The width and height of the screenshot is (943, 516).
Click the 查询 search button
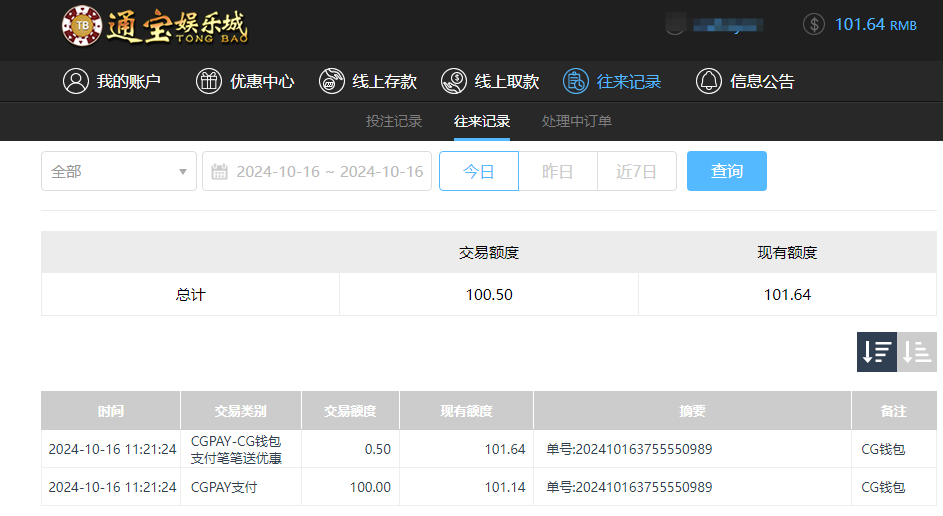click(x=726, y=171)
